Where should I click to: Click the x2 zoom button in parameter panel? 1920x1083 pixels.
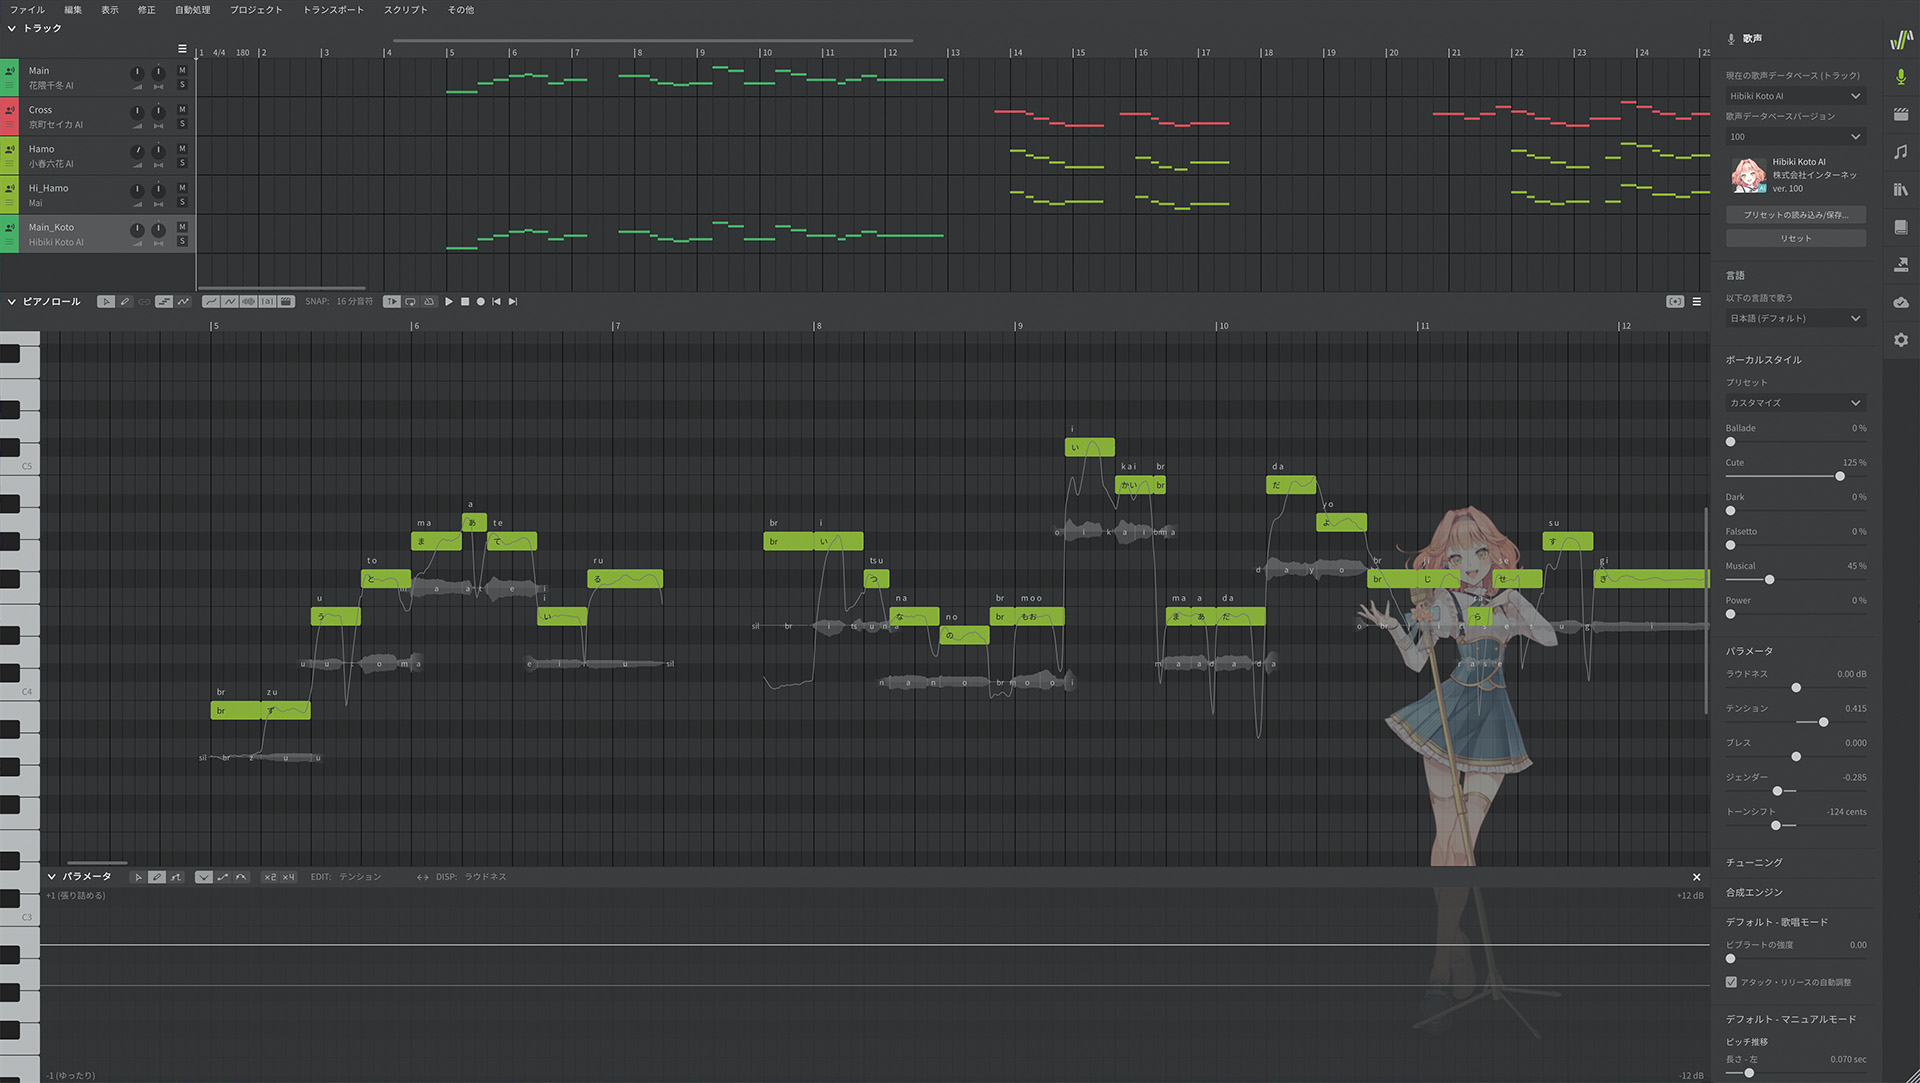point(270,877)
